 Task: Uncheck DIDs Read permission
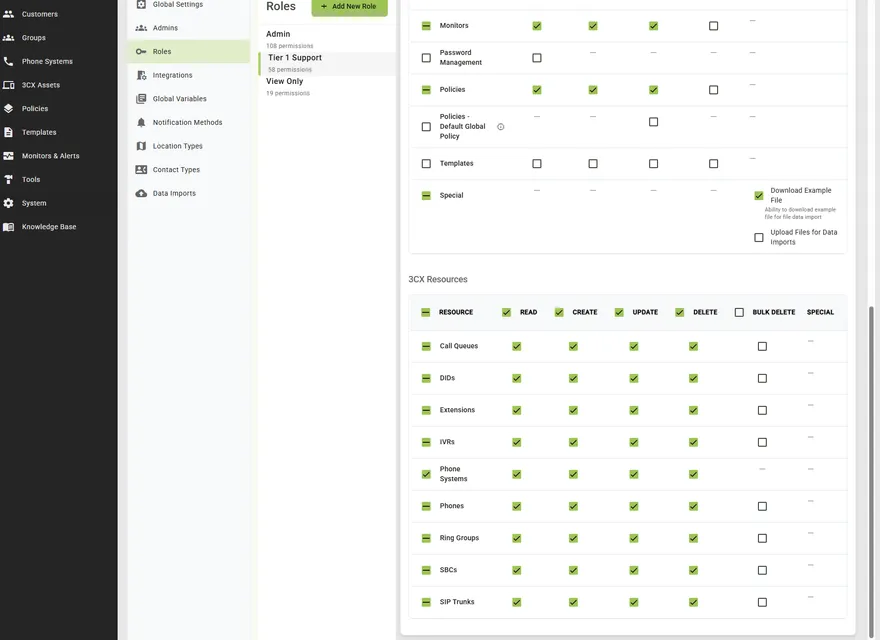click(516, 378)
